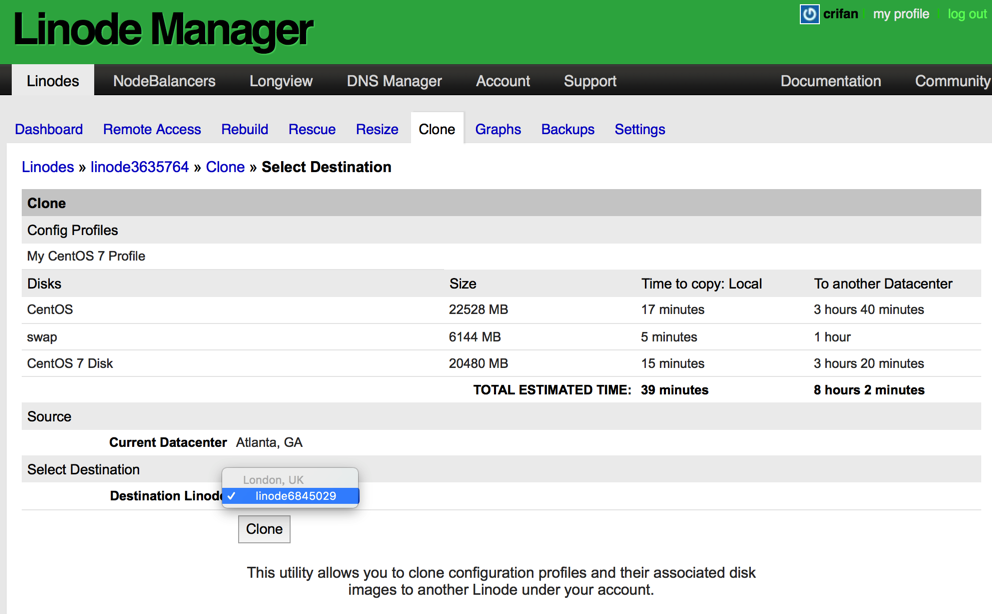Go to the Settings sub-tab
992x614 pixels.
(x=640, y=129)
